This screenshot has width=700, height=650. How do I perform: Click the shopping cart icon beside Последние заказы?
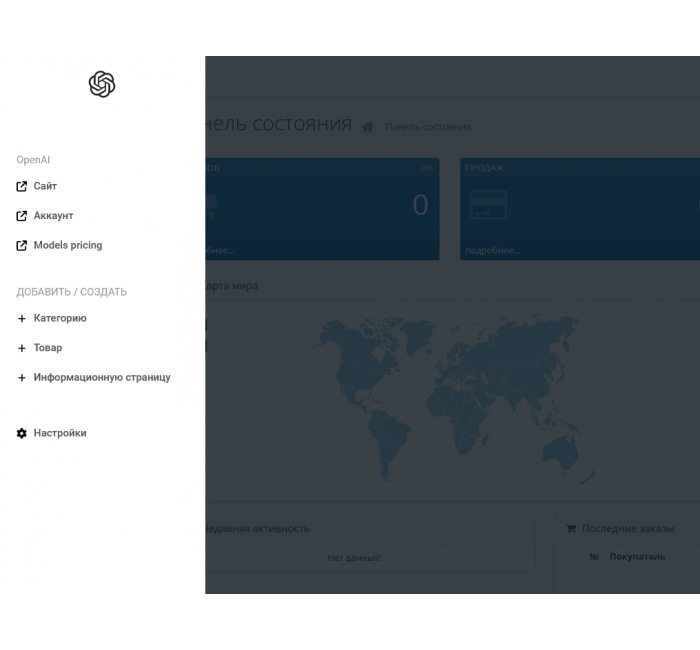click(571, 529)
